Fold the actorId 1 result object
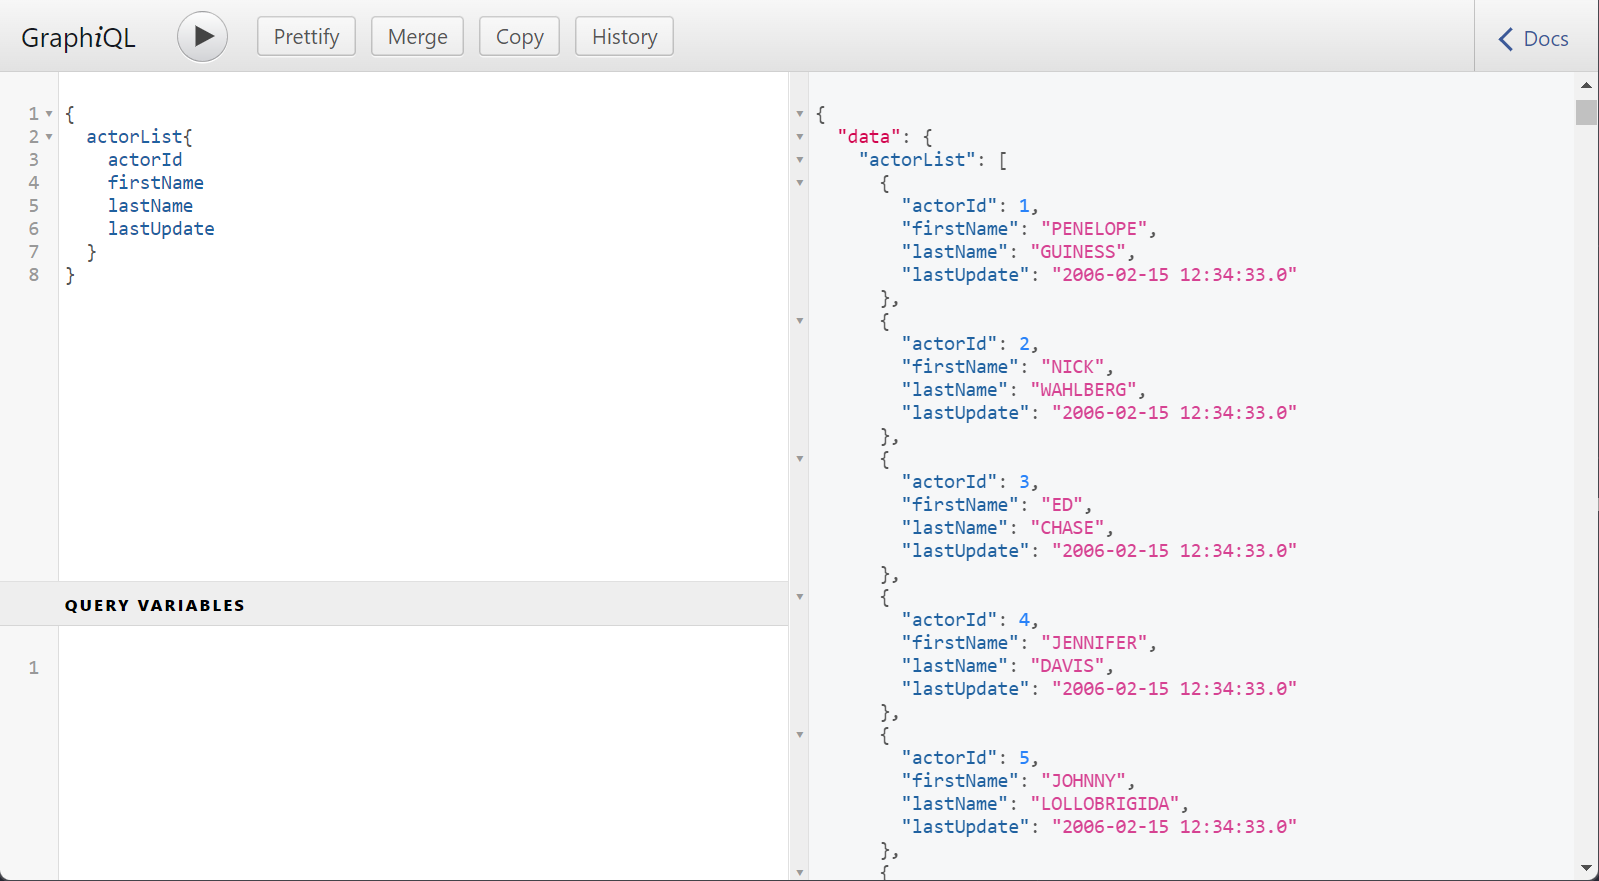This screenshot has height=881, width=1599. click(x=800, y=183)
